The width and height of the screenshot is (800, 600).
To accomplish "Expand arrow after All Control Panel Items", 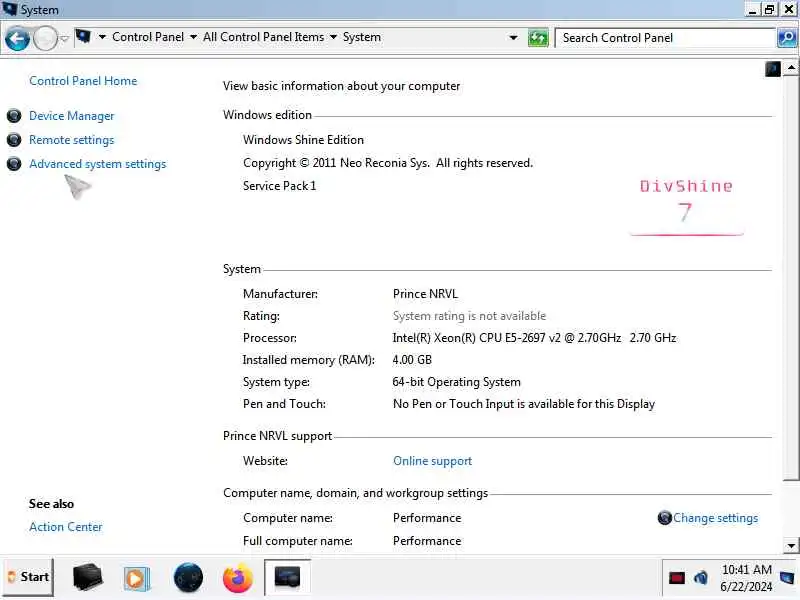I will point(333,37).
